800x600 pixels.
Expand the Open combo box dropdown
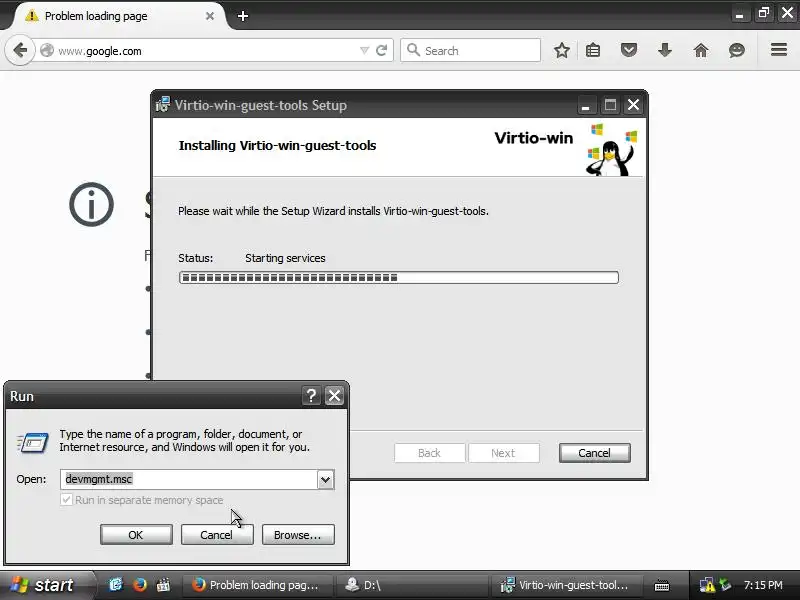pyautogui.click(x=326, y=480)
